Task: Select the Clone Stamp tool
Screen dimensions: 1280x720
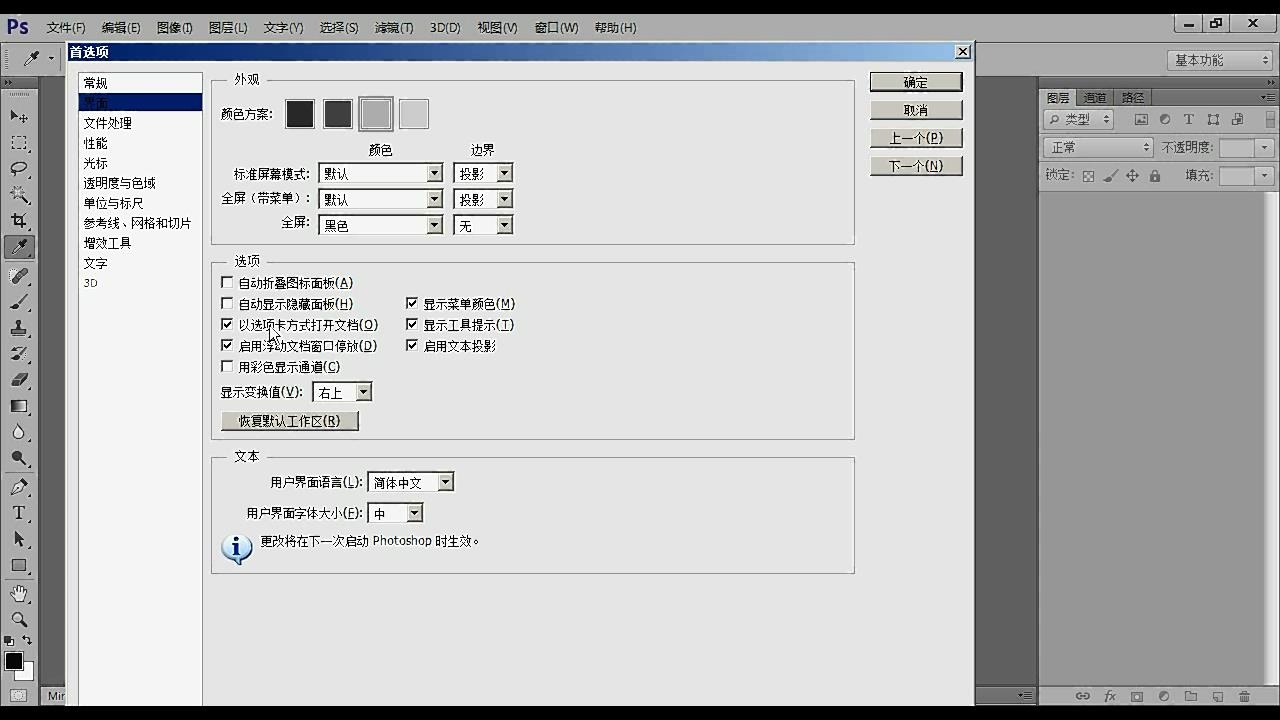Action: pyautogui.click(x=19, y=328)
